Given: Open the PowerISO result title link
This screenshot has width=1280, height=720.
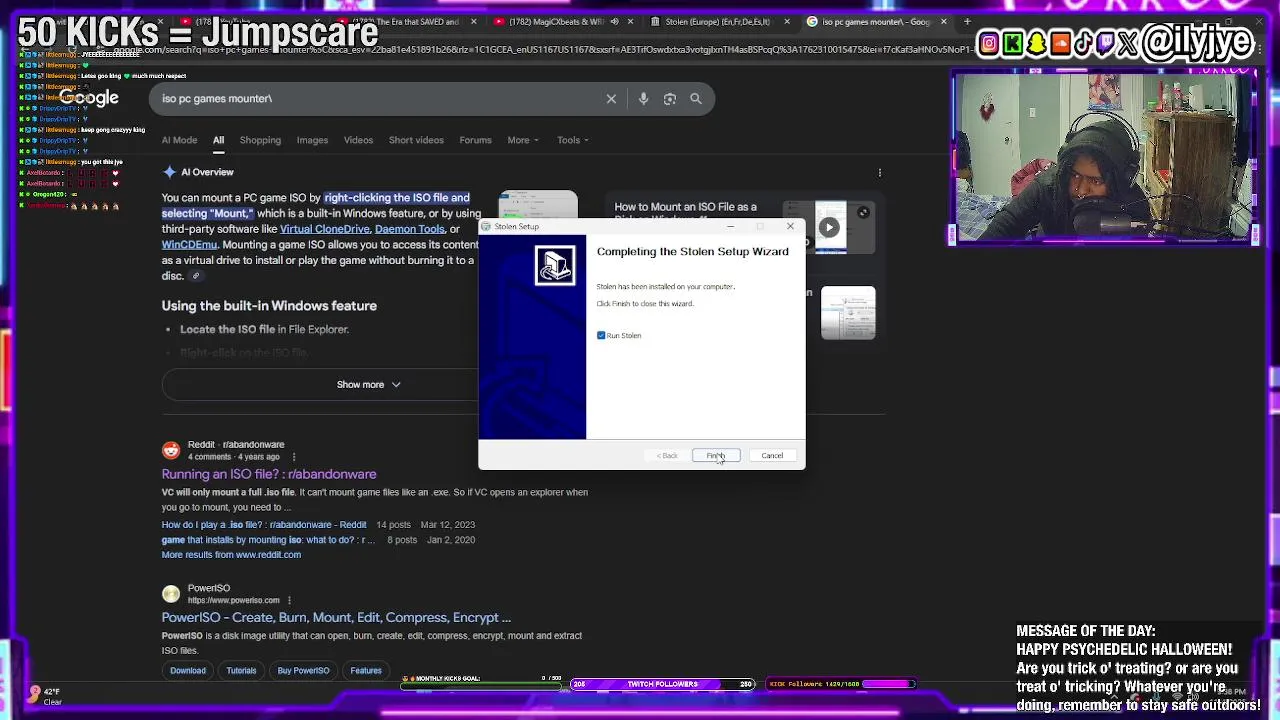Looking at the screenshot, I should click(336, 618).
